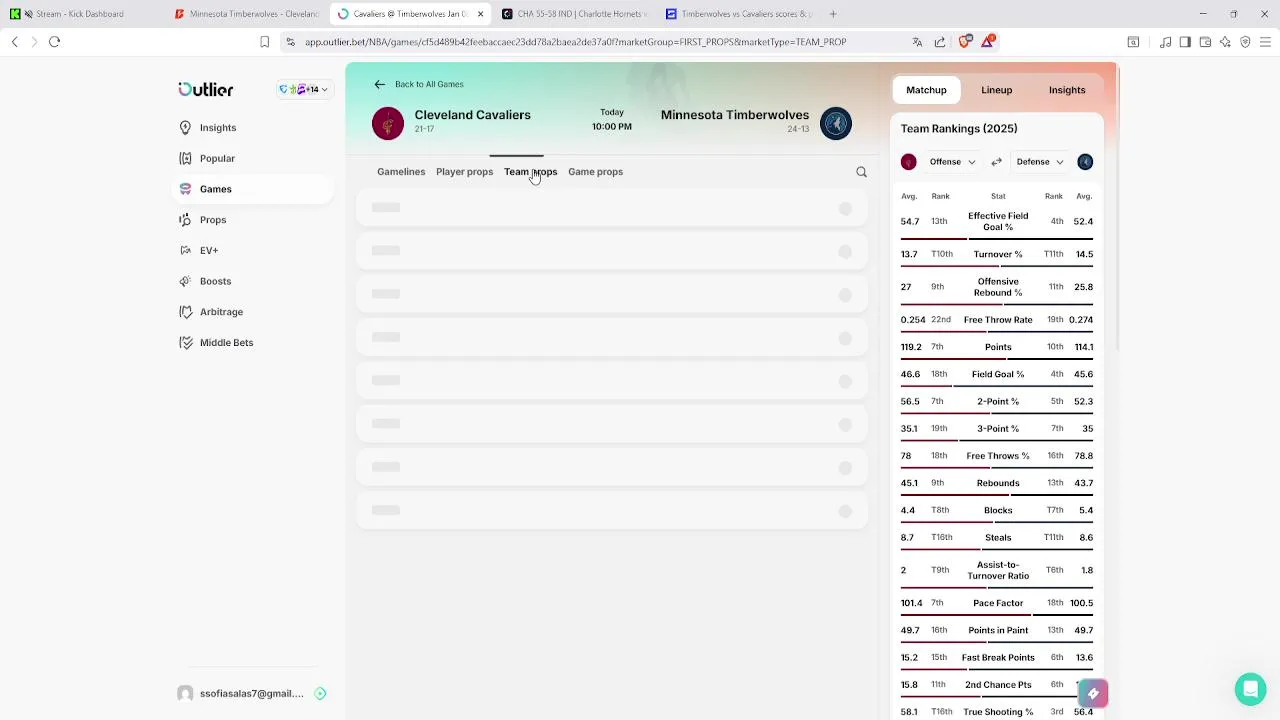The height and width of the screenshot is (720, 1280).
Task: Open Brave Shields panel
Action: click(965, 42)
